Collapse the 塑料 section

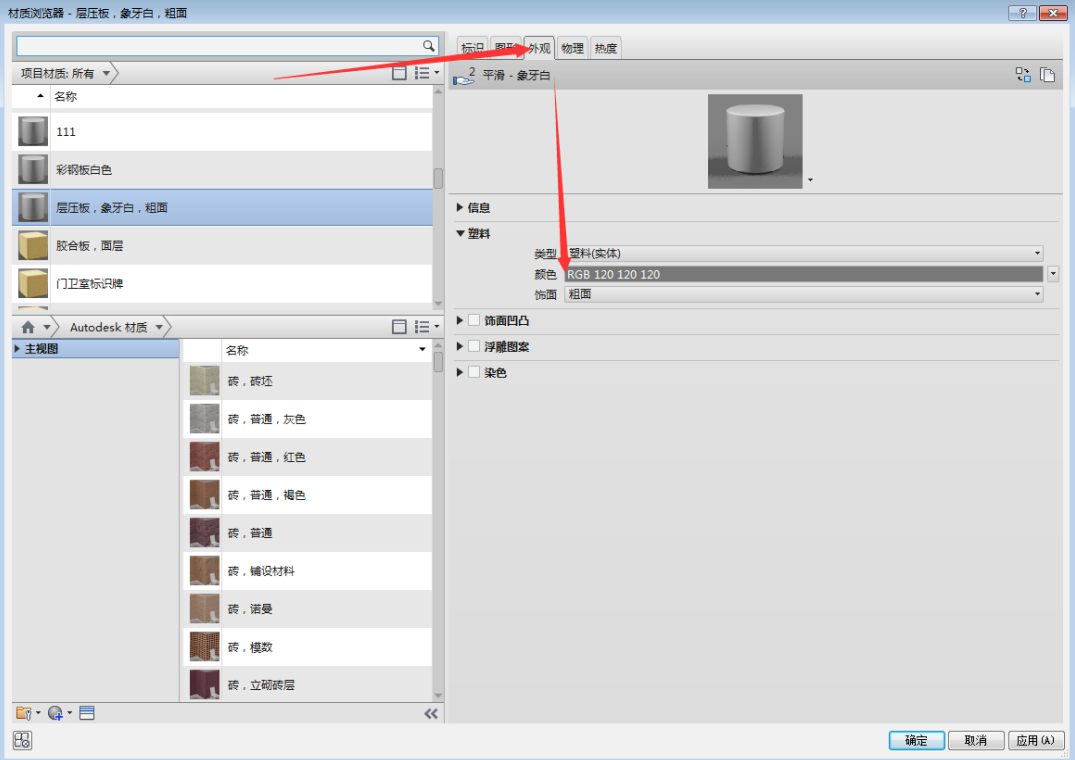[x=460, y=233]
